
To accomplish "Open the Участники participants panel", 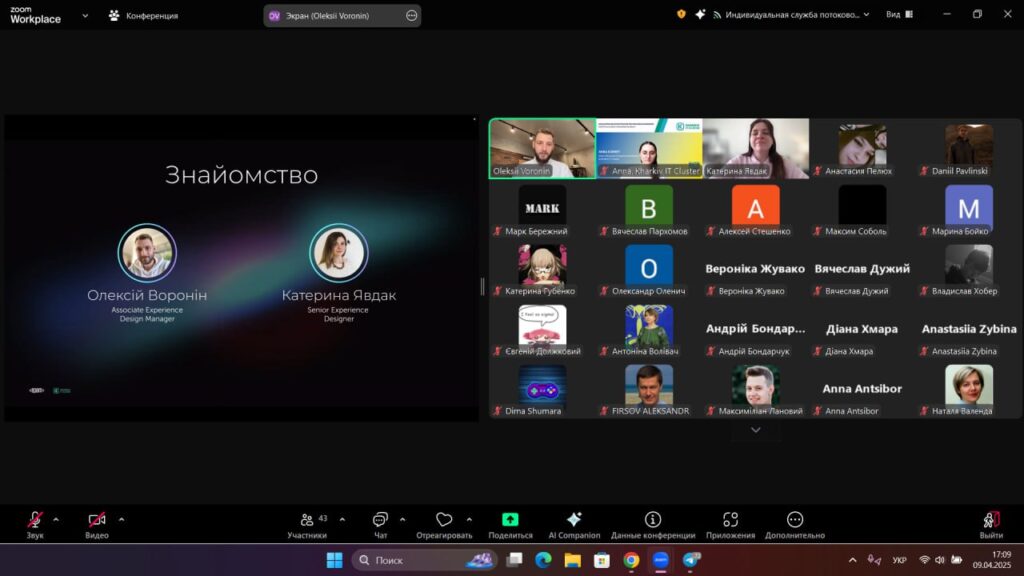I will 307,525.
